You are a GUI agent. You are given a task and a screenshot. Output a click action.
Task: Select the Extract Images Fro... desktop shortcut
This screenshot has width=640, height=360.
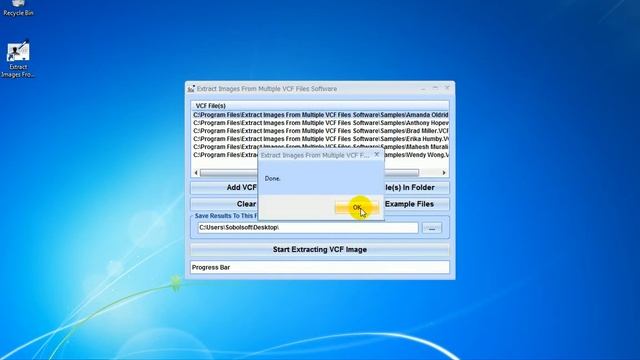click(x=18, y=60)
